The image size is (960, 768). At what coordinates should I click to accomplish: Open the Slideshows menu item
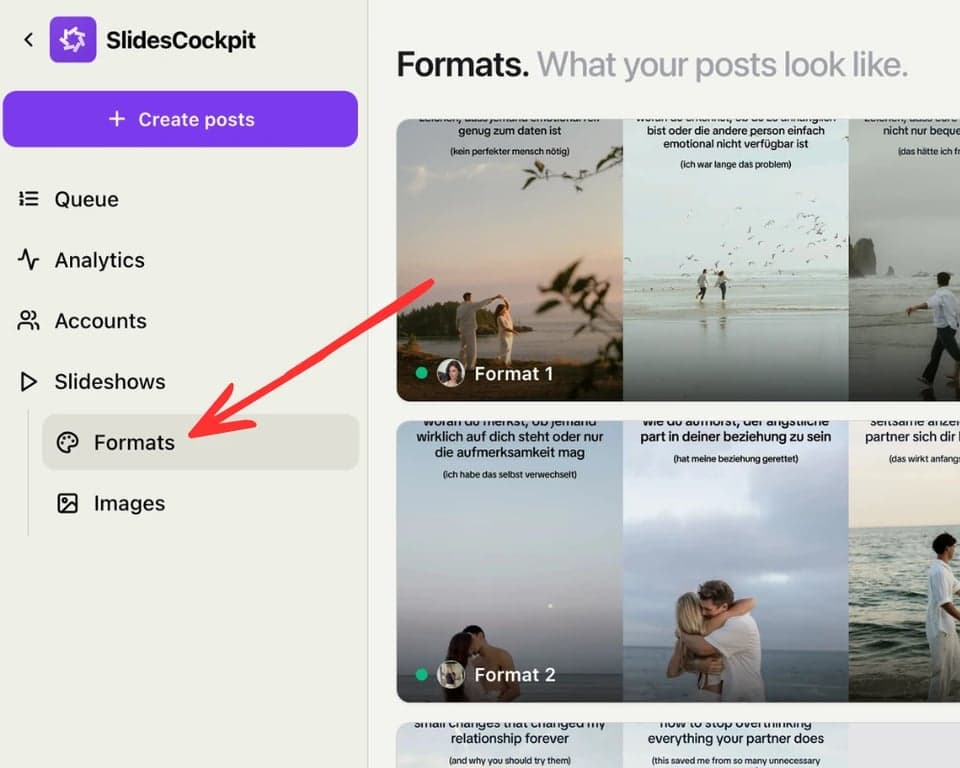[110, 382]
